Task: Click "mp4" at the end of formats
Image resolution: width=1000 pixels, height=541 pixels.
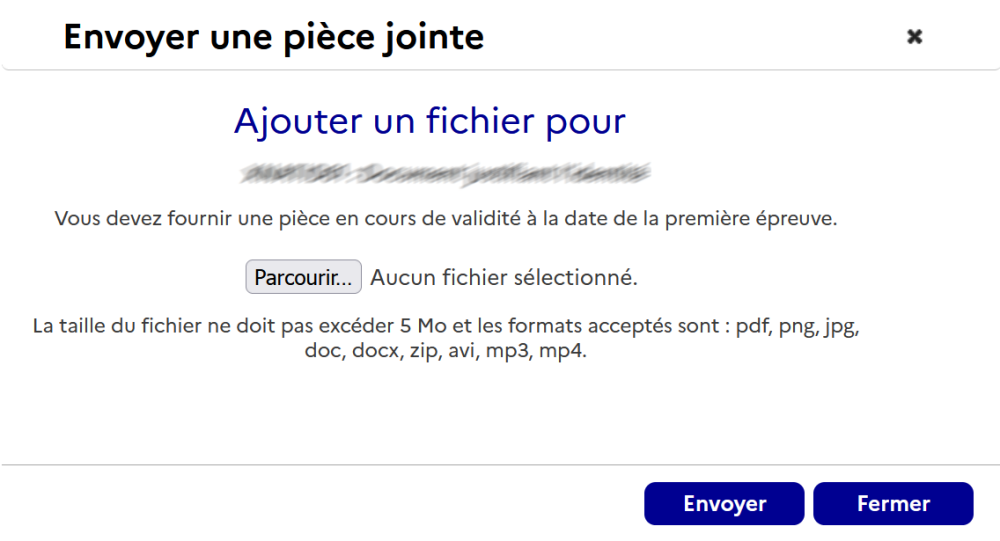Action: click(x=563, y=353)
